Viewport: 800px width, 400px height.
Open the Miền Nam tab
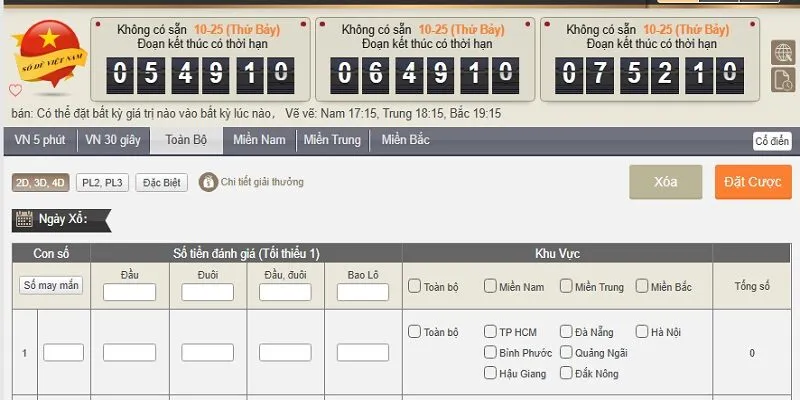pyautogui.click(x=259, y=140)
